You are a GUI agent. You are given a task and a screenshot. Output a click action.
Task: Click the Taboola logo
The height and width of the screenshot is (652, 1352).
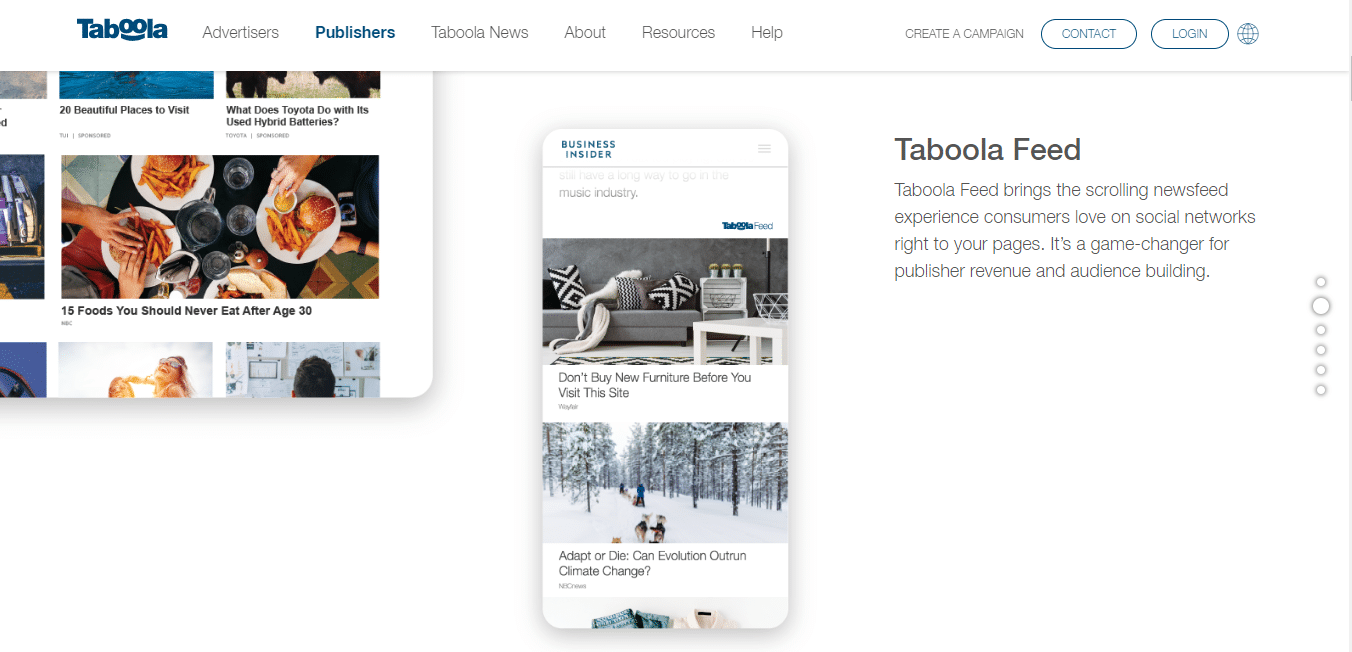click(x=122, y=30)
